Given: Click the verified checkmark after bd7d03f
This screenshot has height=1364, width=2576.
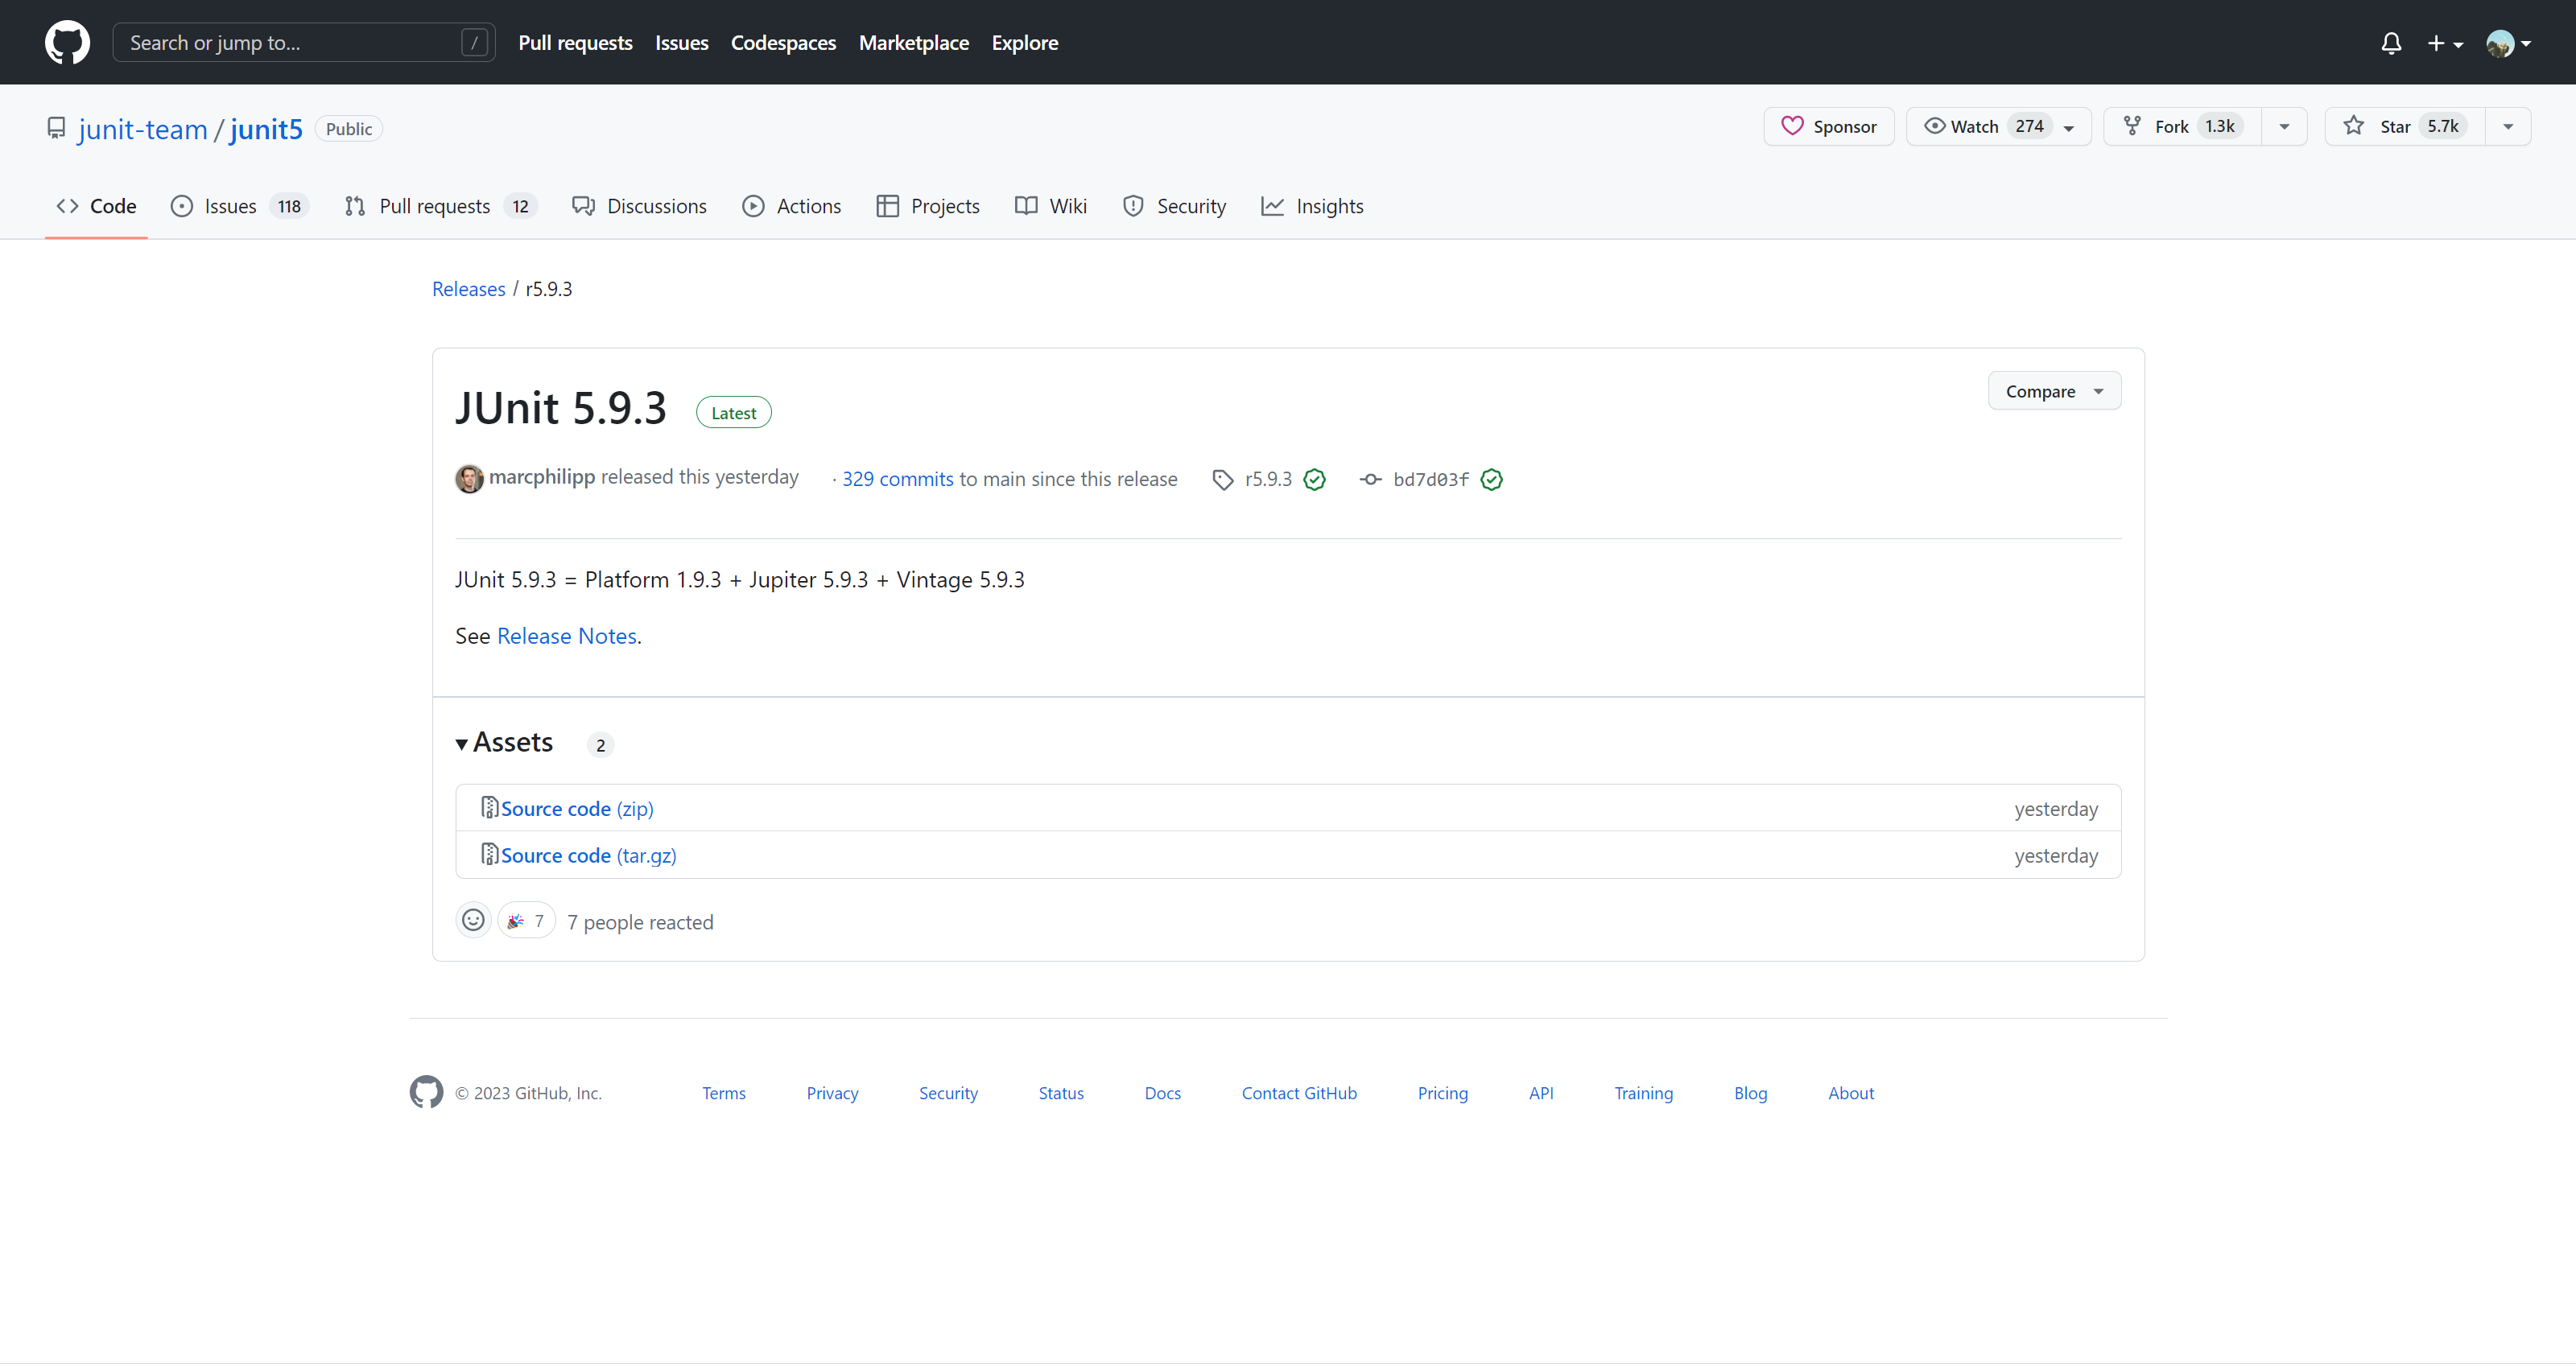Looking at the screenshot, I should [x=1491, y=480].
